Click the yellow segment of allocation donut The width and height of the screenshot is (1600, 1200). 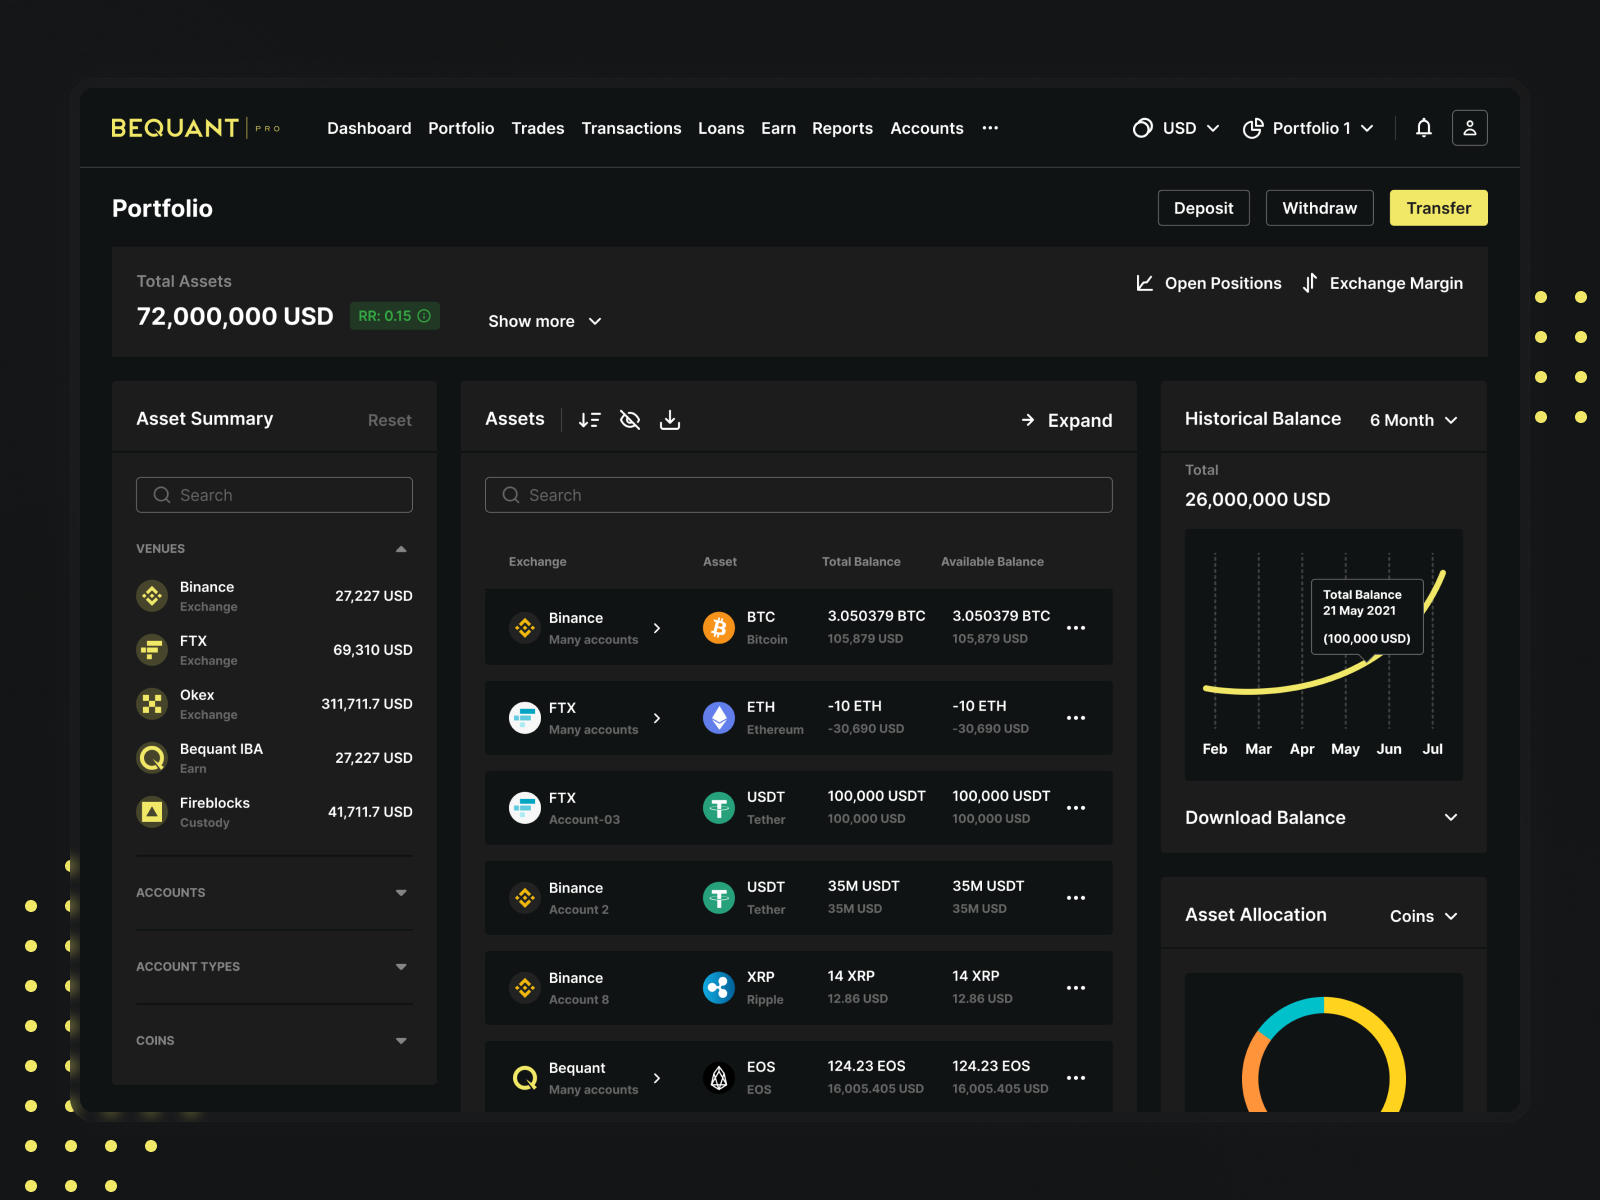(x=1385, y=1040)
